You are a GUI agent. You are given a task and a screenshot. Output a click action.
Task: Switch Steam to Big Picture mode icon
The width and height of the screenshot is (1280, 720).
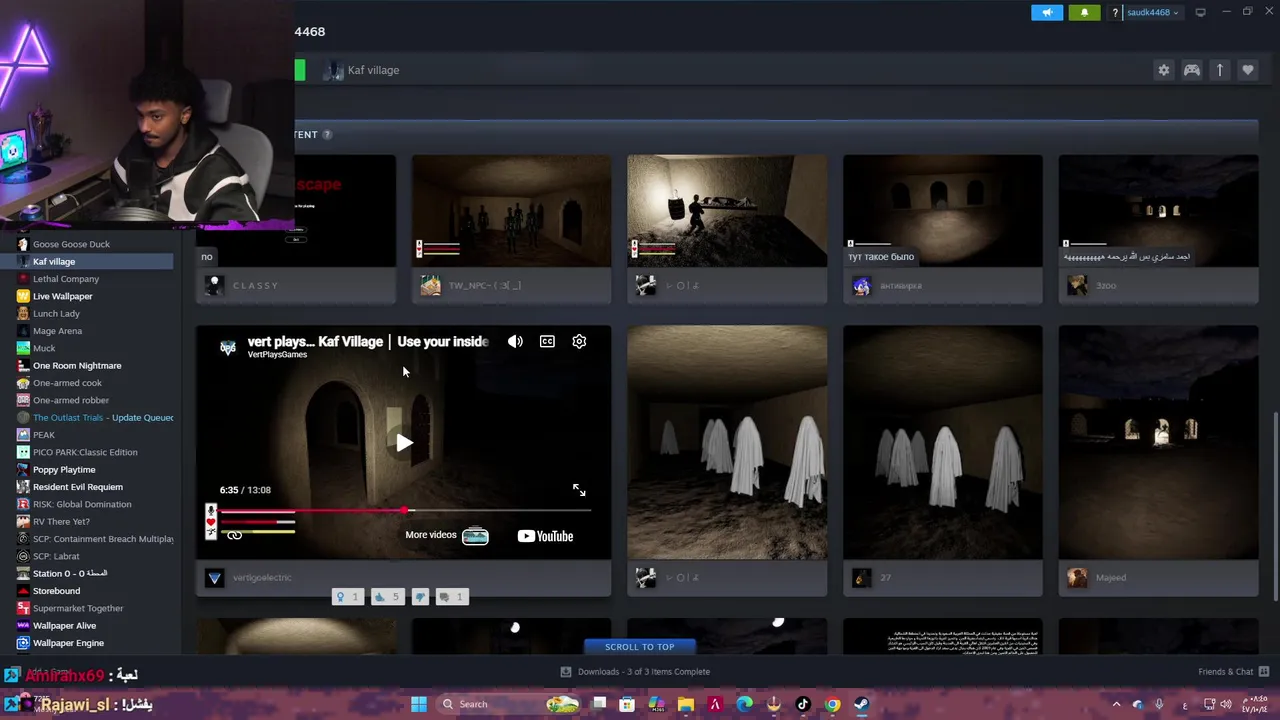coord(1201,12)
